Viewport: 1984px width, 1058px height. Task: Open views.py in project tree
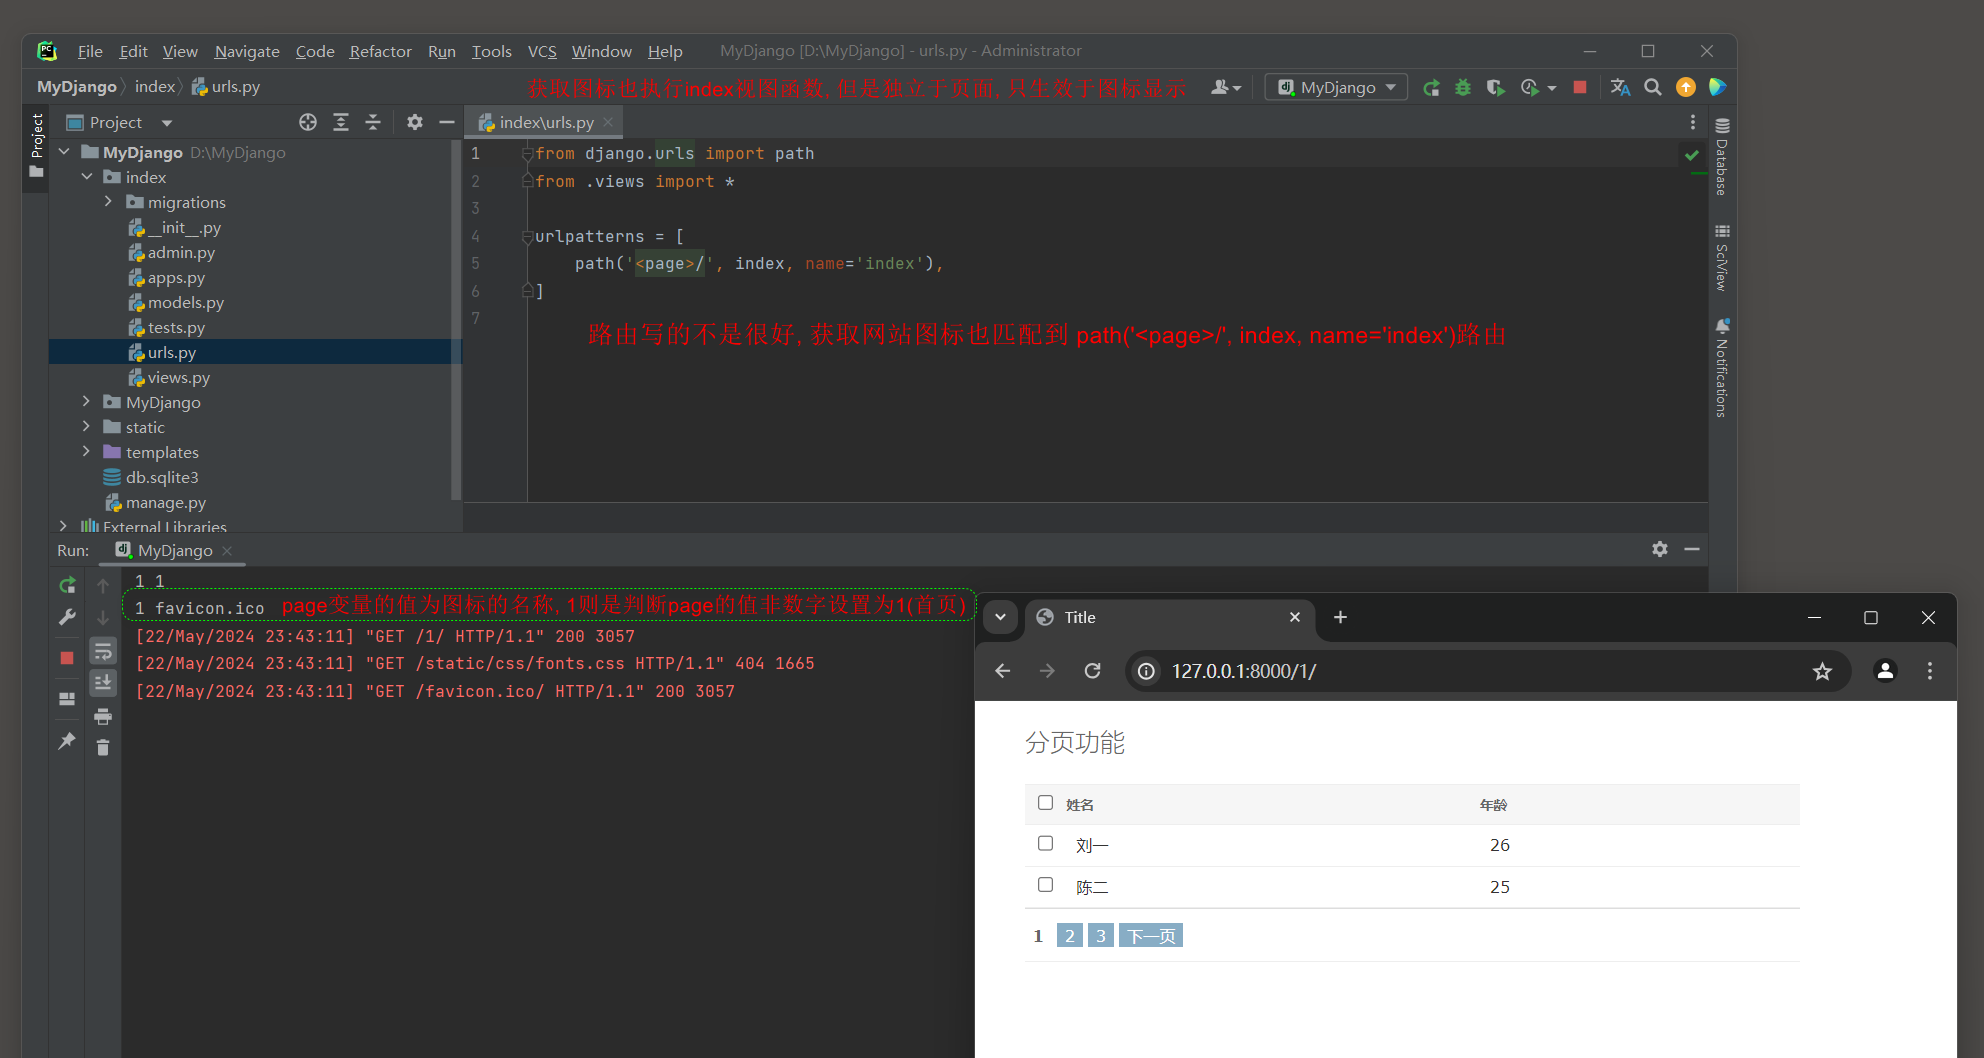point(178,378)
